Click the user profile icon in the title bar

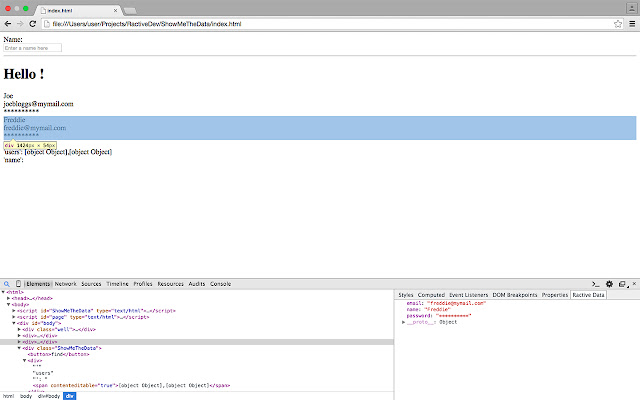tap(631, 8)
